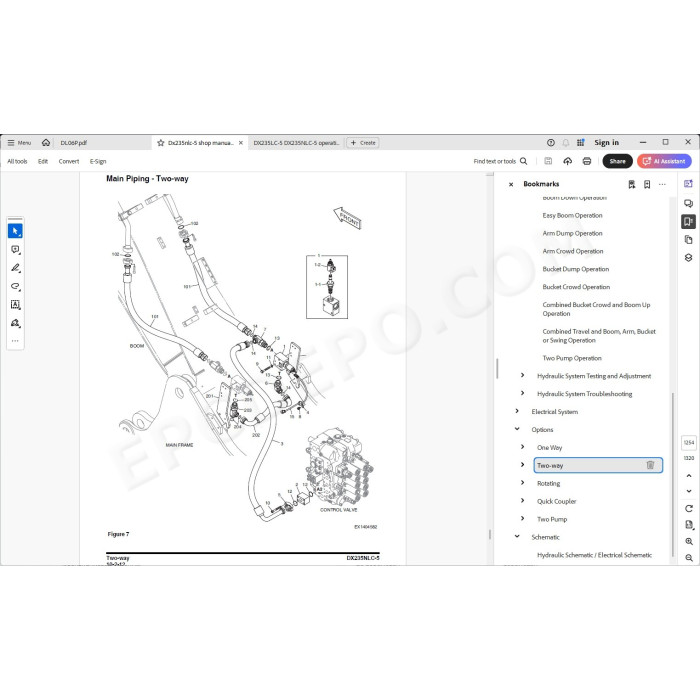Open Bookmarks panel options ellipsis

point(662,184)
